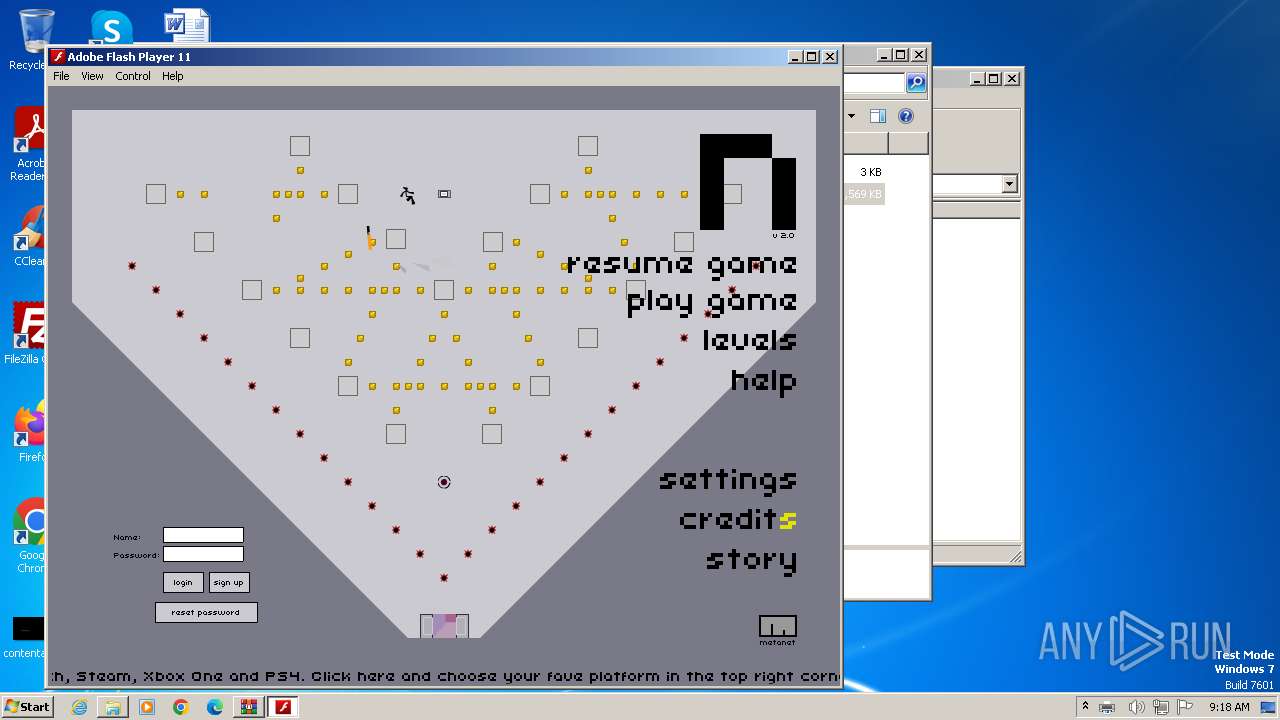Open Acrobat Reader desktop shortcut

(30, 144)
